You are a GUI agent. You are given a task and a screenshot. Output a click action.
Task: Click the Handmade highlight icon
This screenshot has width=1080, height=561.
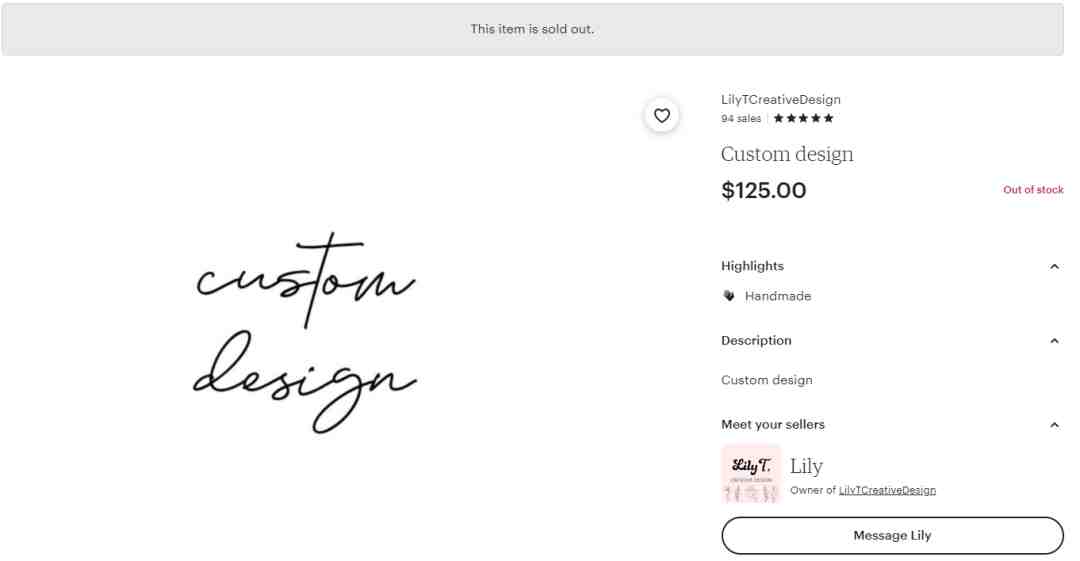pyautogui.click(x=729, y=296)
